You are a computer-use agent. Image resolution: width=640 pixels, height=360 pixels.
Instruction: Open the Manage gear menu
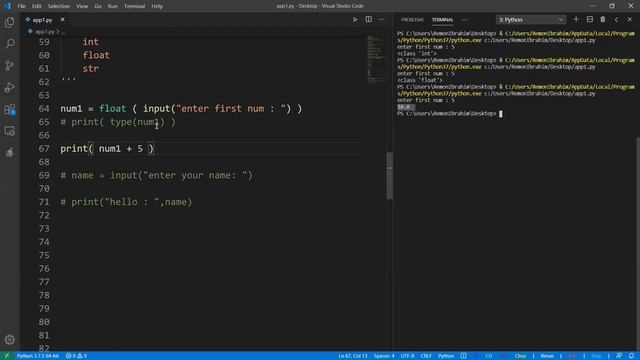pos(9,340)
